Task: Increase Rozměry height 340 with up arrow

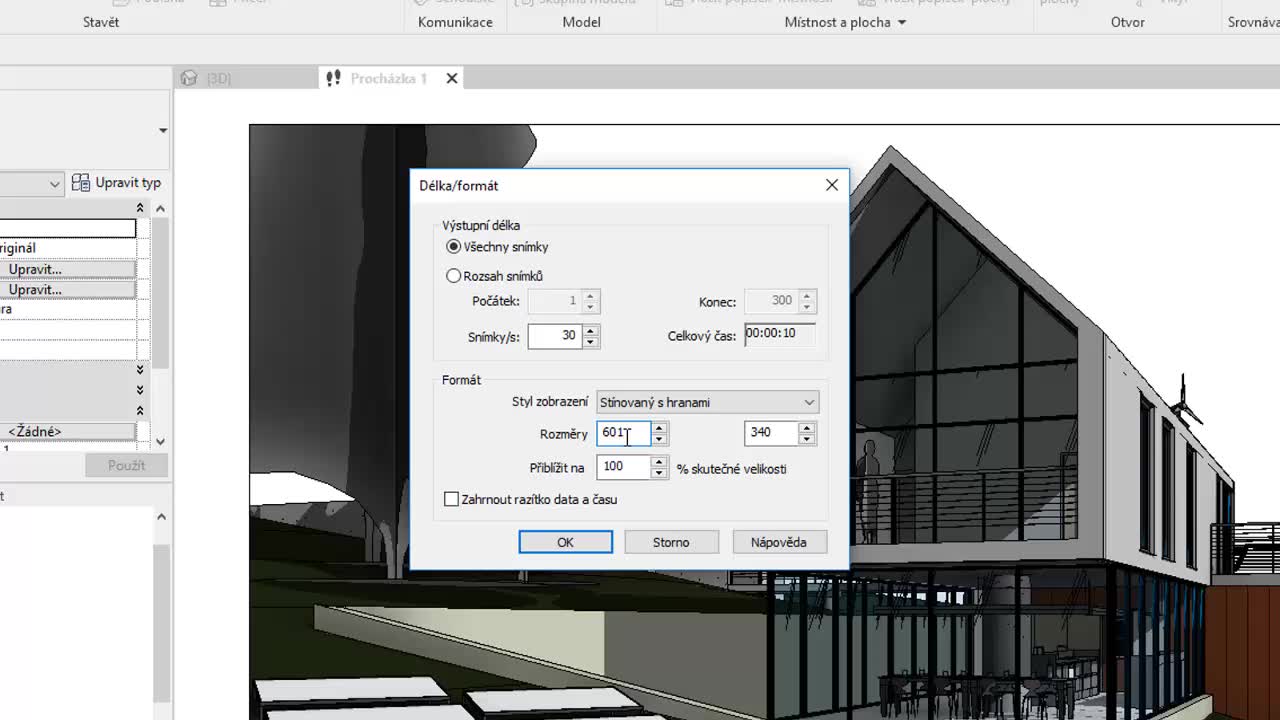Action: pyautogui.click(x=807, y=427)
